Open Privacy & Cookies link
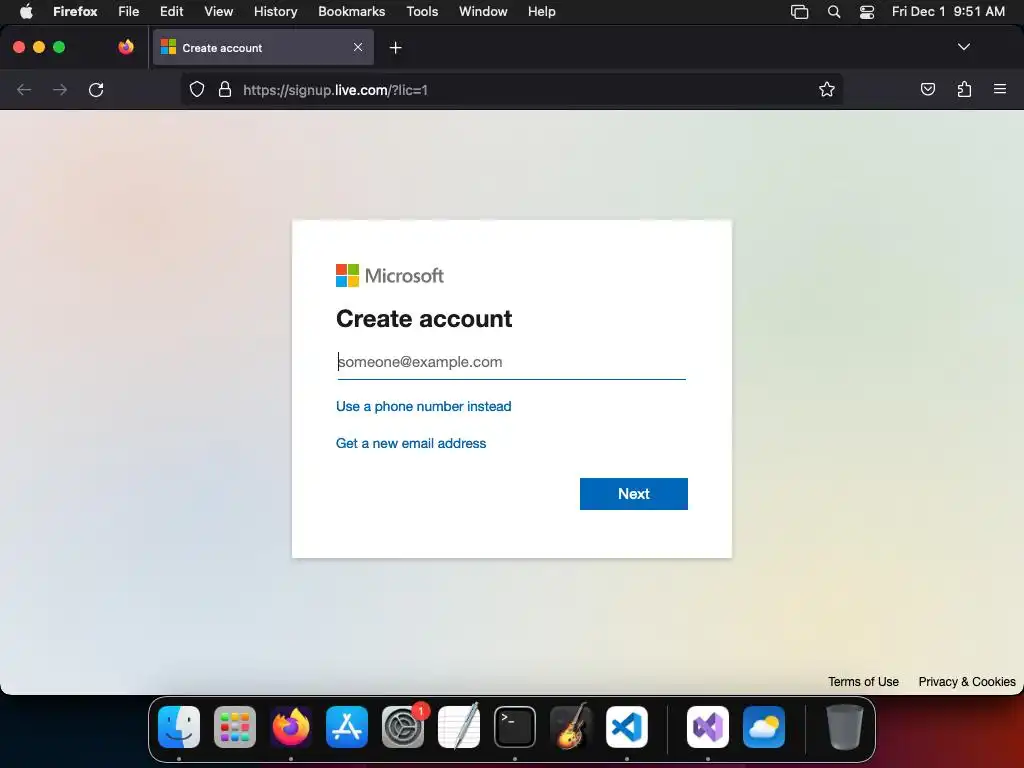1024x768 pixels. point(967,682)
